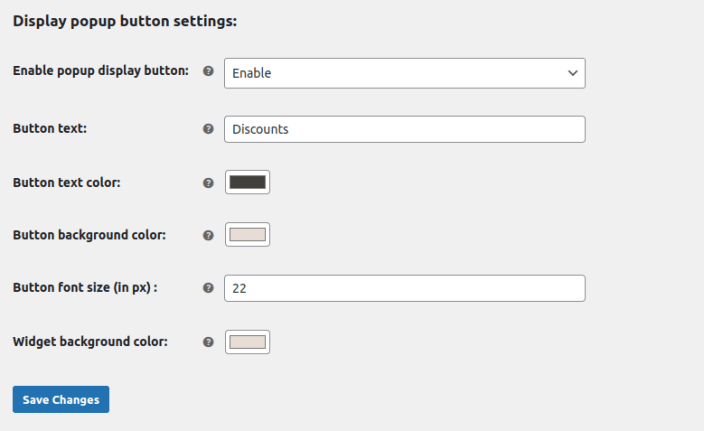This screenshot has width=704, height=431.
Task: Click help icon for Button font size
Action: click(x=208, y=288)
